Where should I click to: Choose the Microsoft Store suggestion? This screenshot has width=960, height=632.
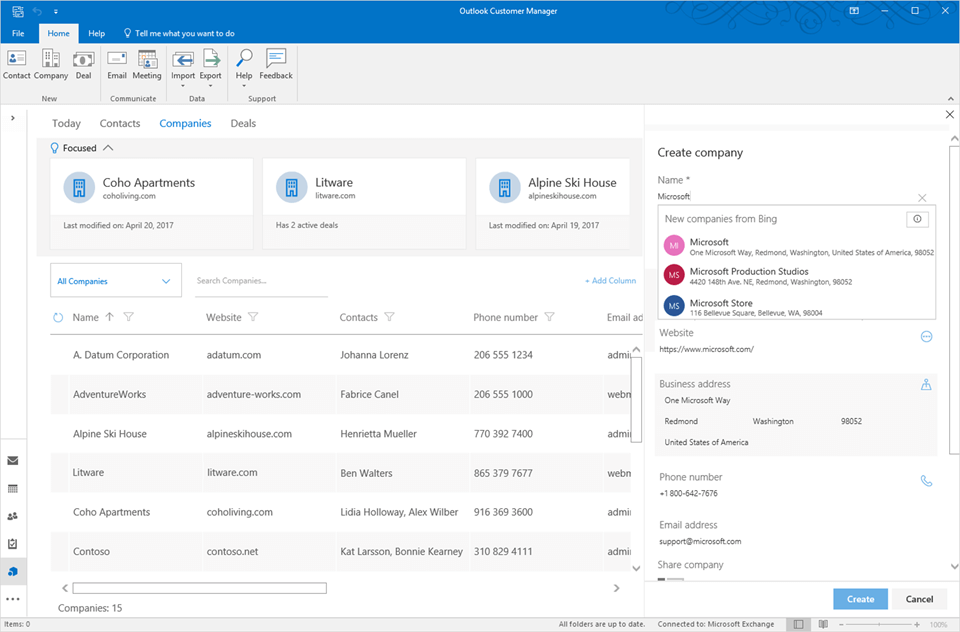point(797,306)
